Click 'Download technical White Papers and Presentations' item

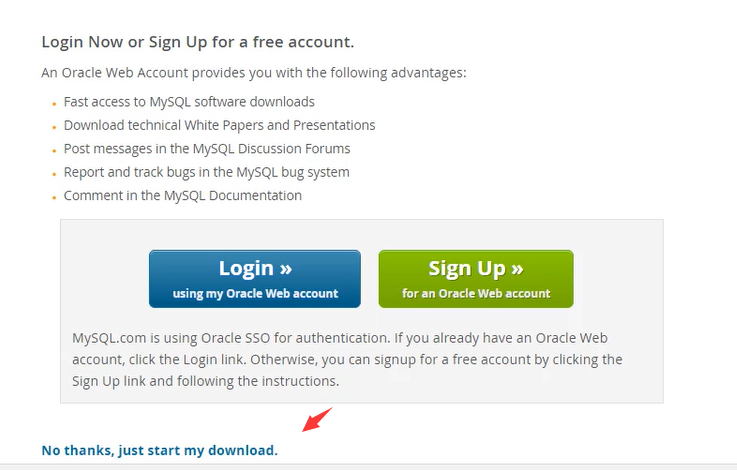pos(220,125)
